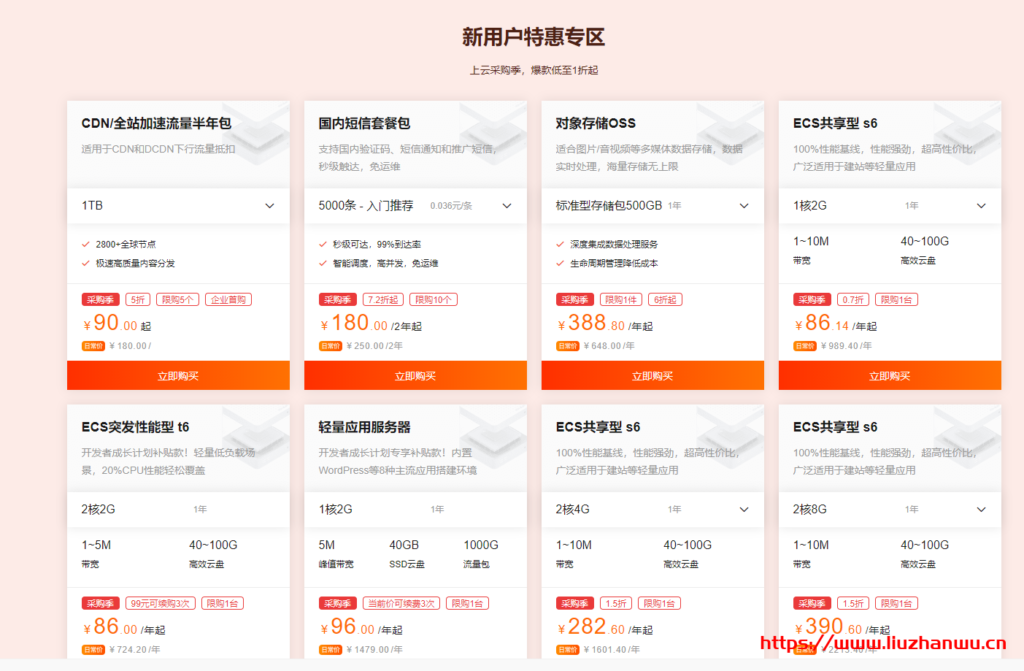This screenshot has height=671, width=1024.
Task: Click the package icon on ECS突发性能型 t6 card
Action: pos(260,443)
